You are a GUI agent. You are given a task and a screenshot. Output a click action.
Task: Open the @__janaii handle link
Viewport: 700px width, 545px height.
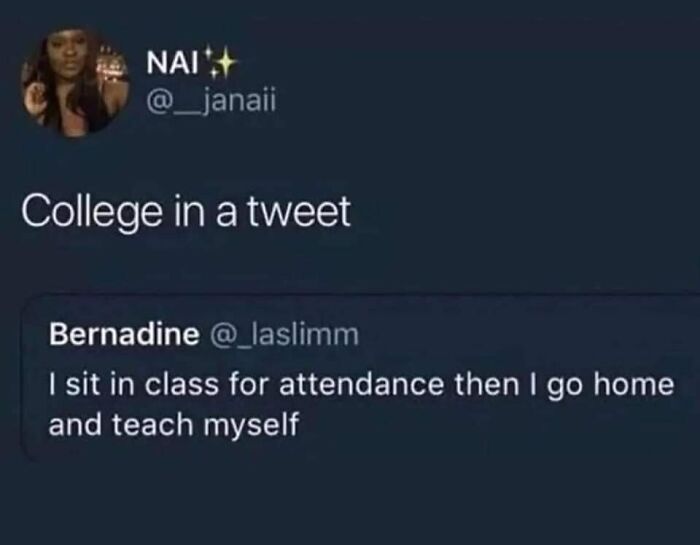coord(207,101)
